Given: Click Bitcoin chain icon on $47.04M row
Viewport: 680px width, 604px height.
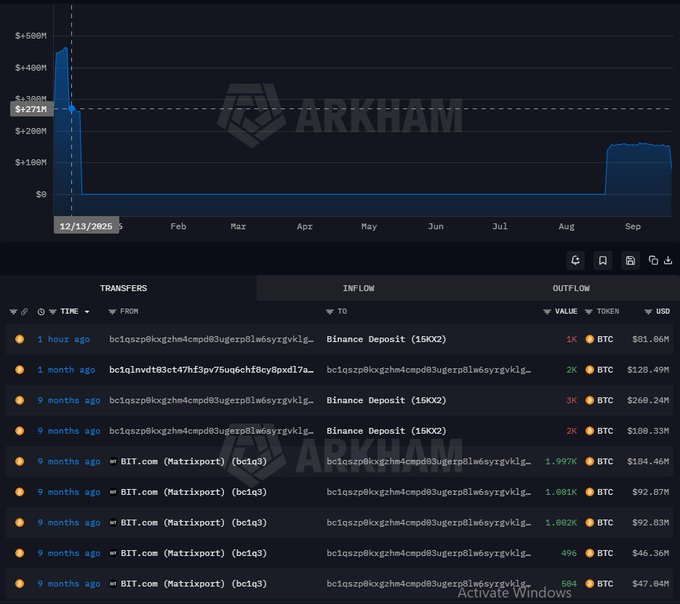Looking at the screenshot, I should [x=20, y=584].
